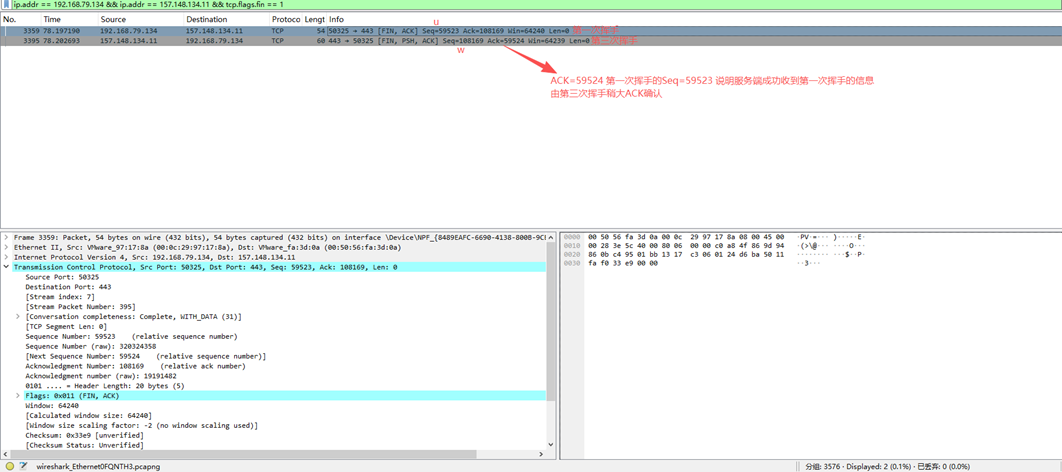Expand the Internet Protocol Version 4 layer

click(6, 258)
